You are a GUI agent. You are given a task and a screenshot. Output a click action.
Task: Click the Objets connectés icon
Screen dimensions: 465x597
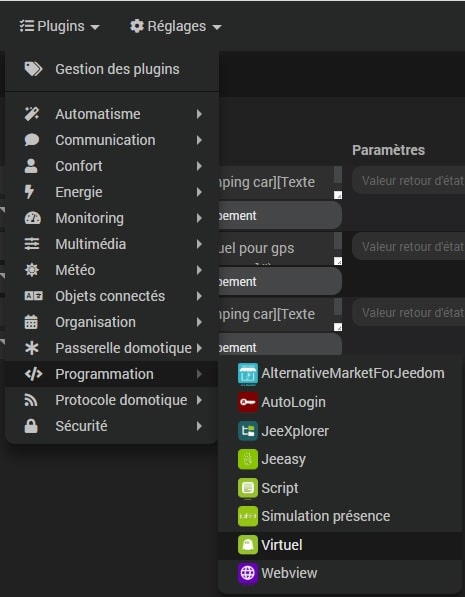(34, 296)
